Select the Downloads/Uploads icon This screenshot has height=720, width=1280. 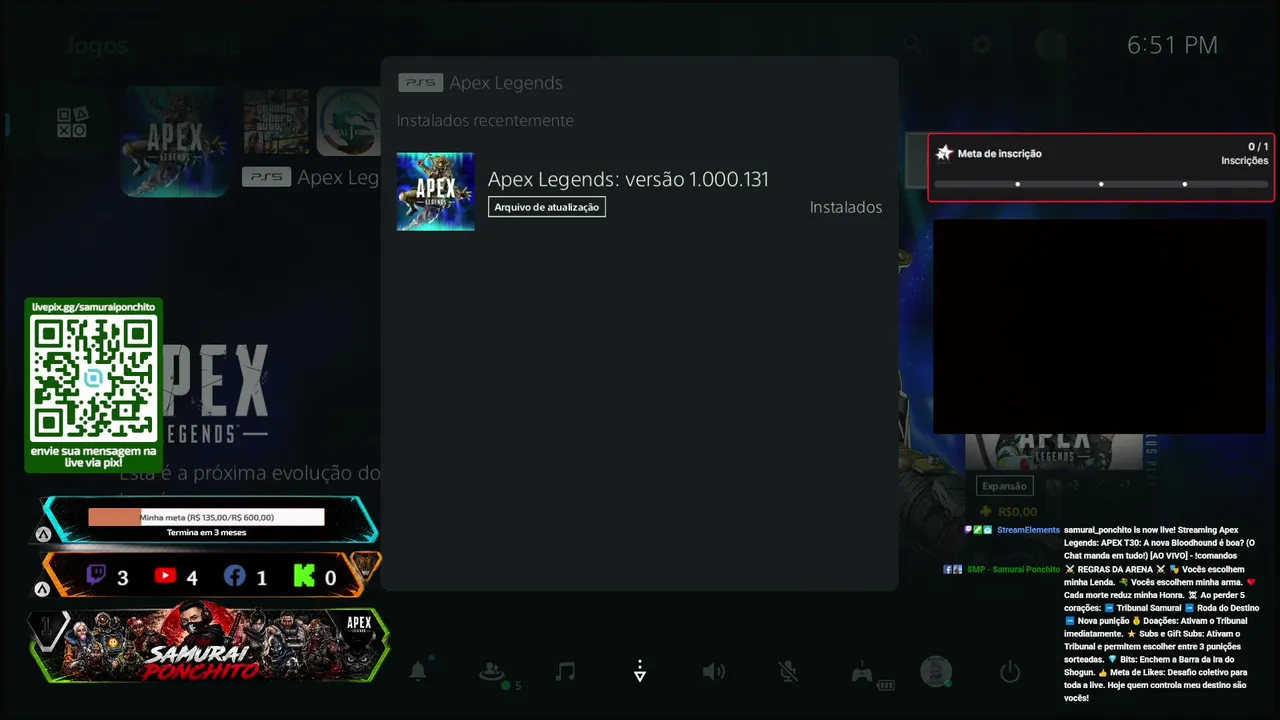pos(640,671)
